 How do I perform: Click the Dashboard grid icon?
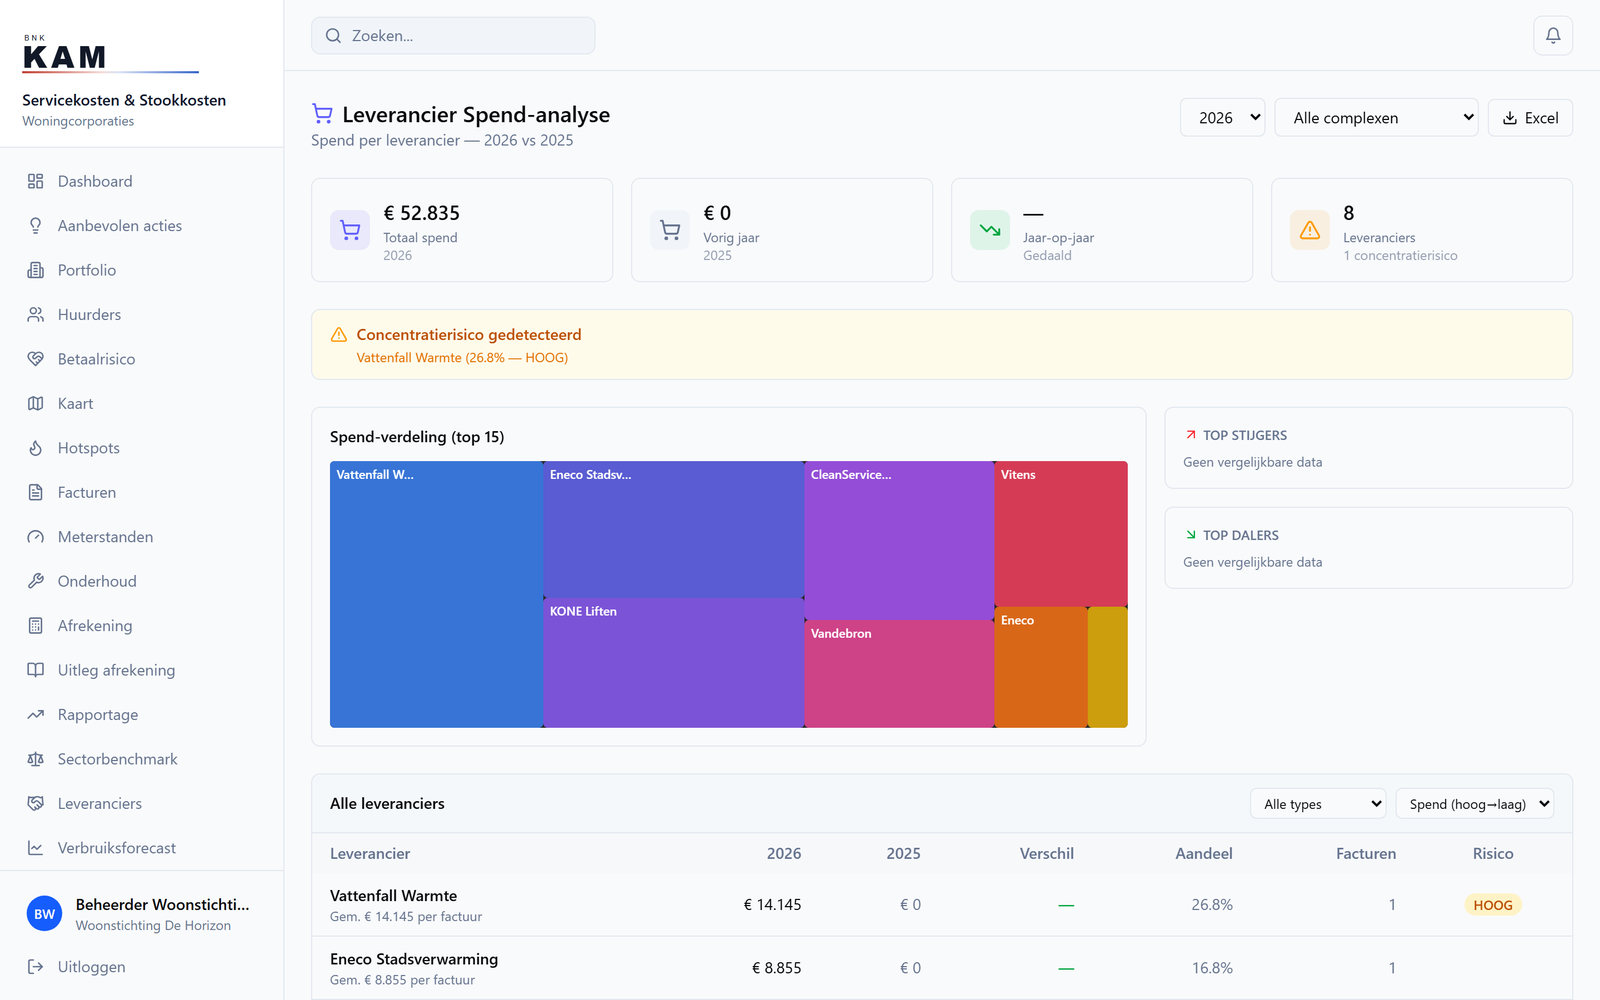pyautogui.click(x=36, y=181)
